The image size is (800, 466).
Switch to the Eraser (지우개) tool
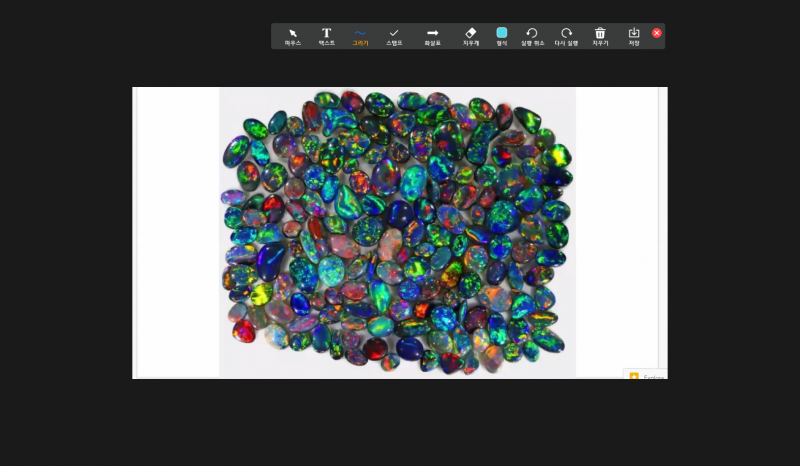click(471, 36)
